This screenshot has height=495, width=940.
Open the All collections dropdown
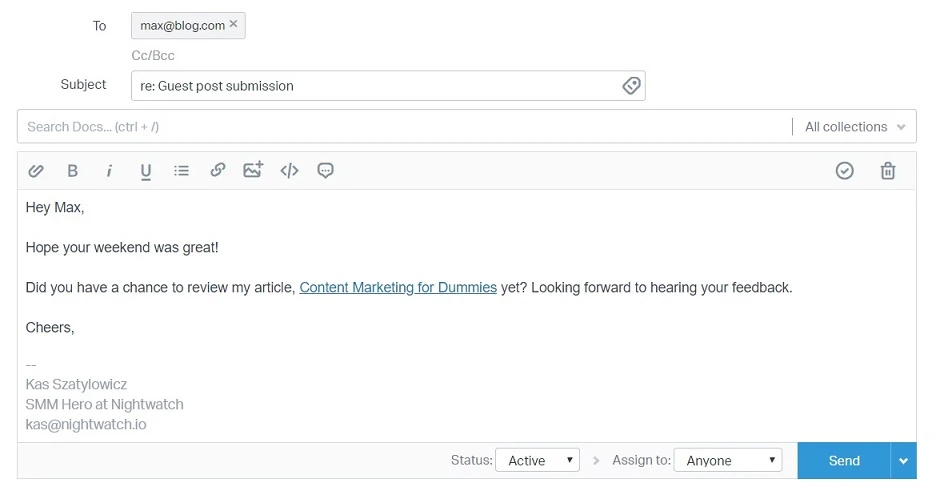855,127
